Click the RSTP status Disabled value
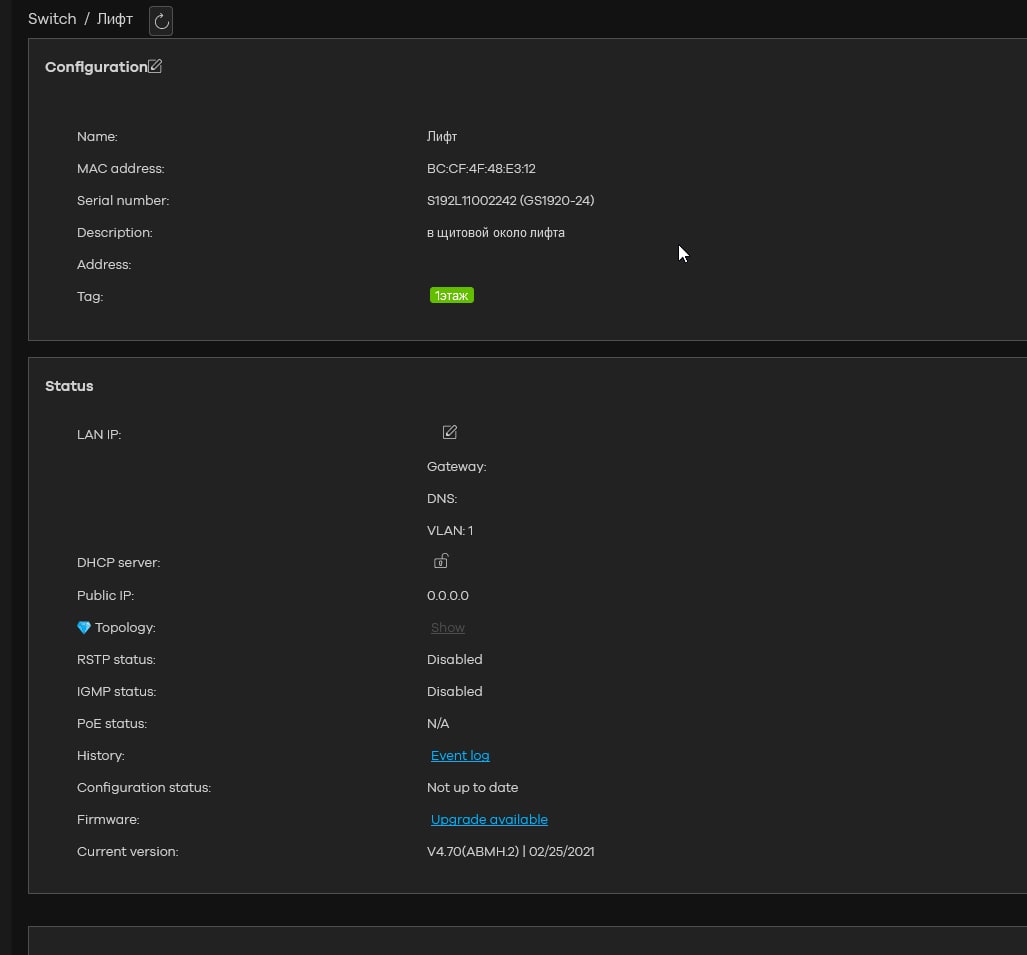Screen dimensions: 1027x955 [454, 660]
